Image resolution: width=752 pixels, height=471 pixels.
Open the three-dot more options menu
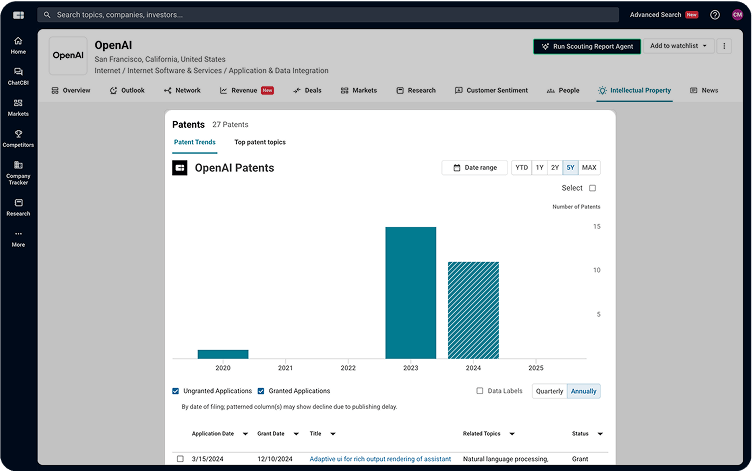725,46
